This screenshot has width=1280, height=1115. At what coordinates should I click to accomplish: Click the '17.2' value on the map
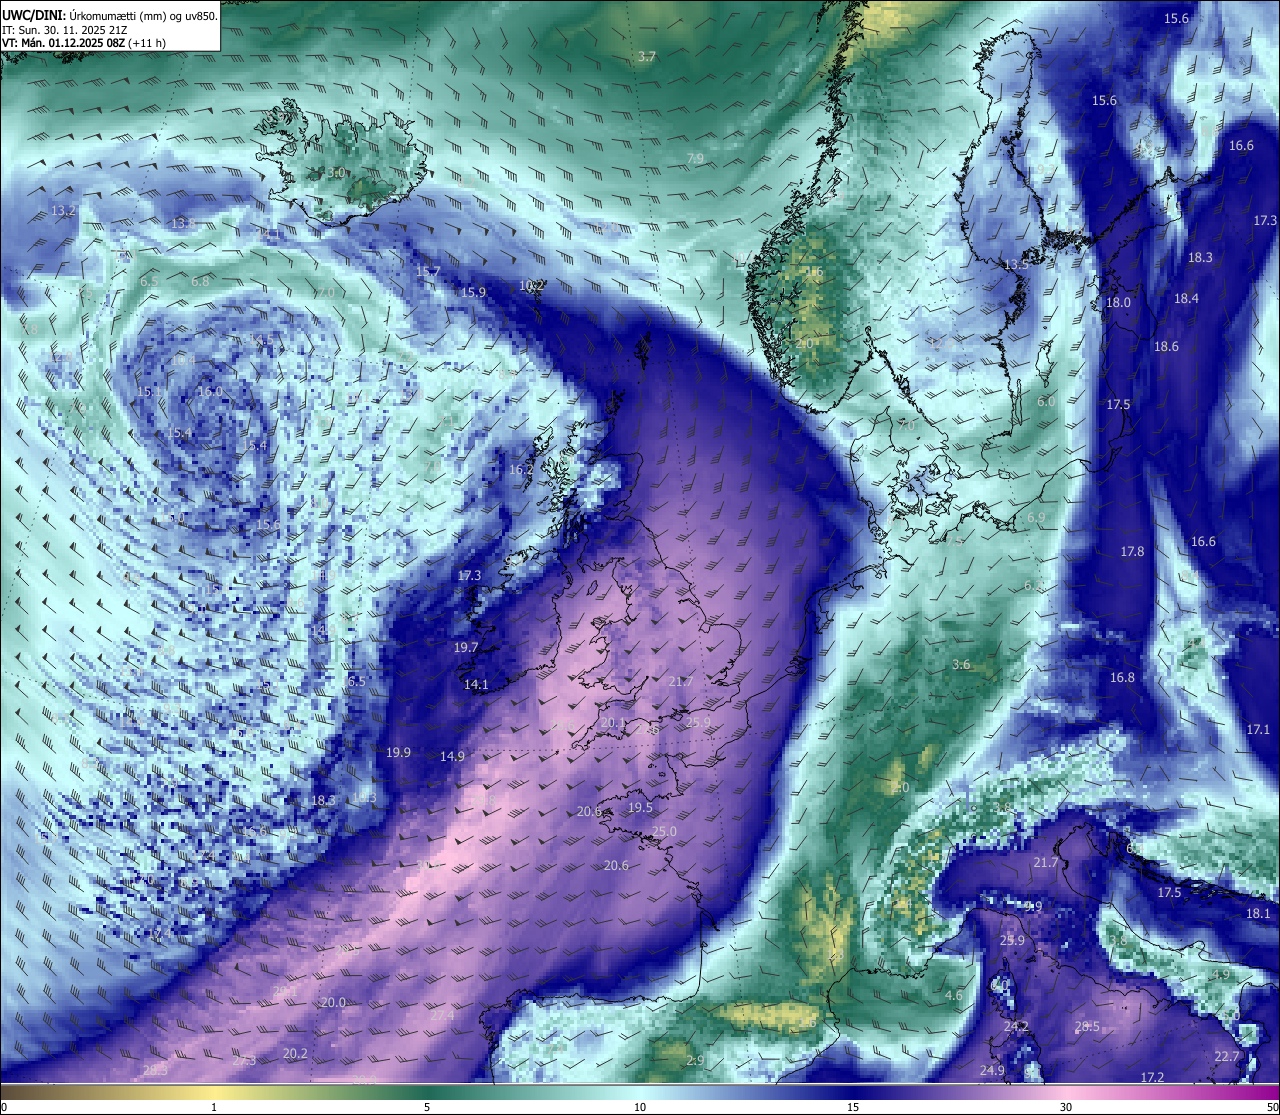point(1152,1078)
